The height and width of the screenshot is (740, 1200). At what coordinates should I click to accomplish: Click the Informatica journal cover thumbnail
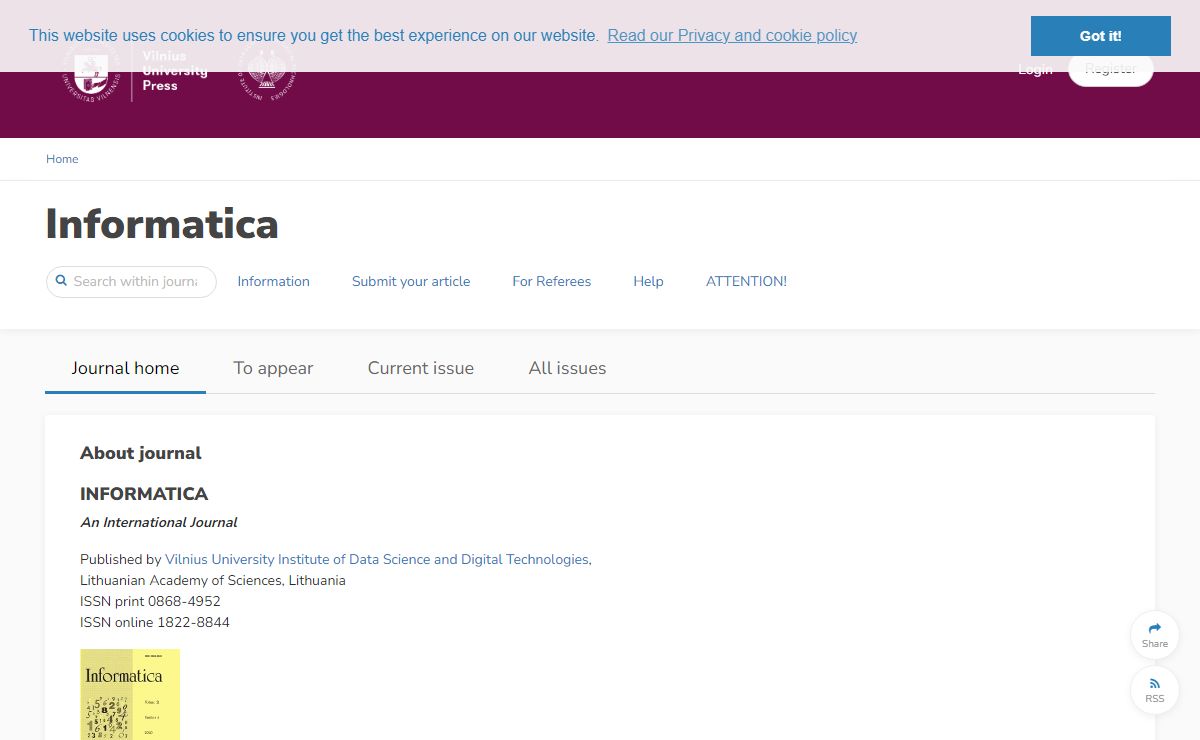click(x=130, y=694)
